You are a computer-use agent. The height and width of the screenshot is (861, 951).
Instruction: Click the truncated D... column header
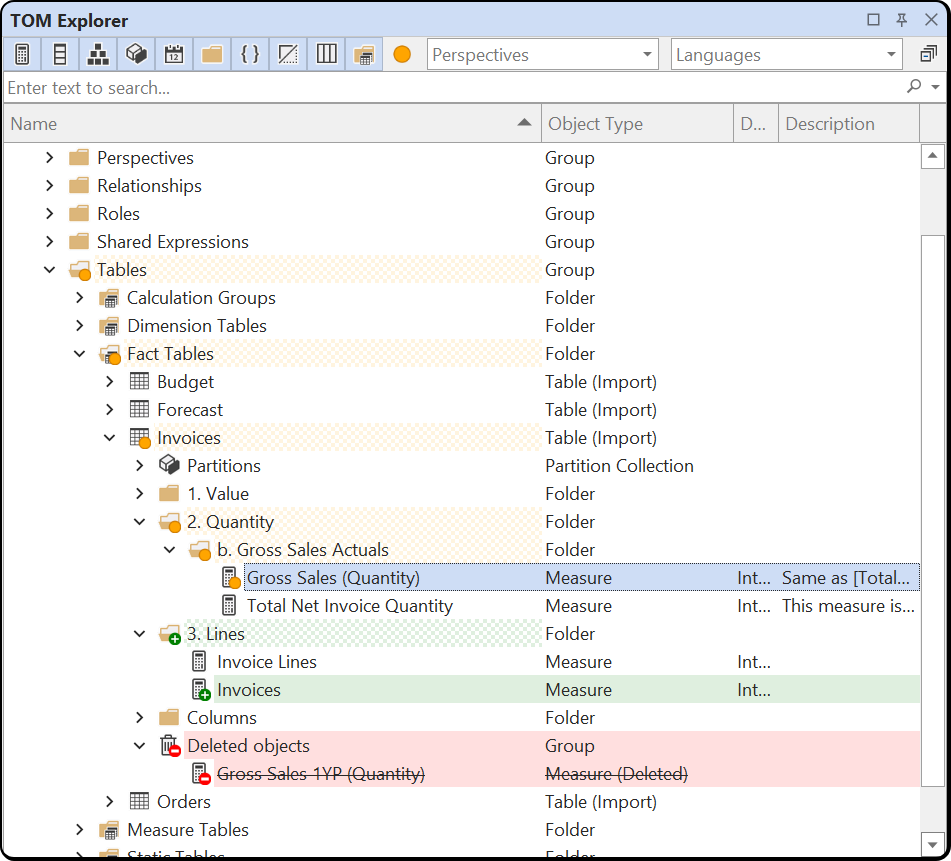tap(756, 124)
